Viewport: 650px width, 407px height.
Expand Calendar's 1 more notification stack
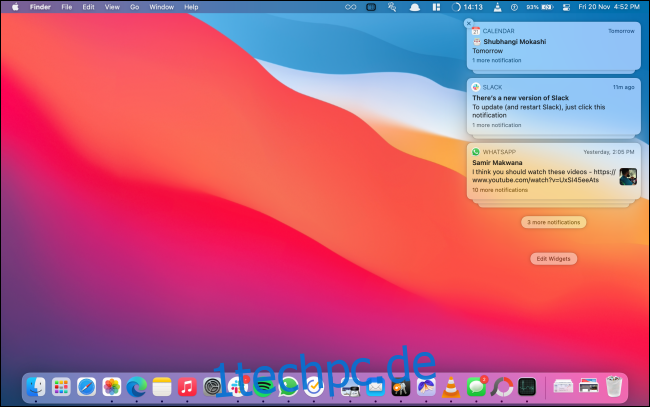497,60
